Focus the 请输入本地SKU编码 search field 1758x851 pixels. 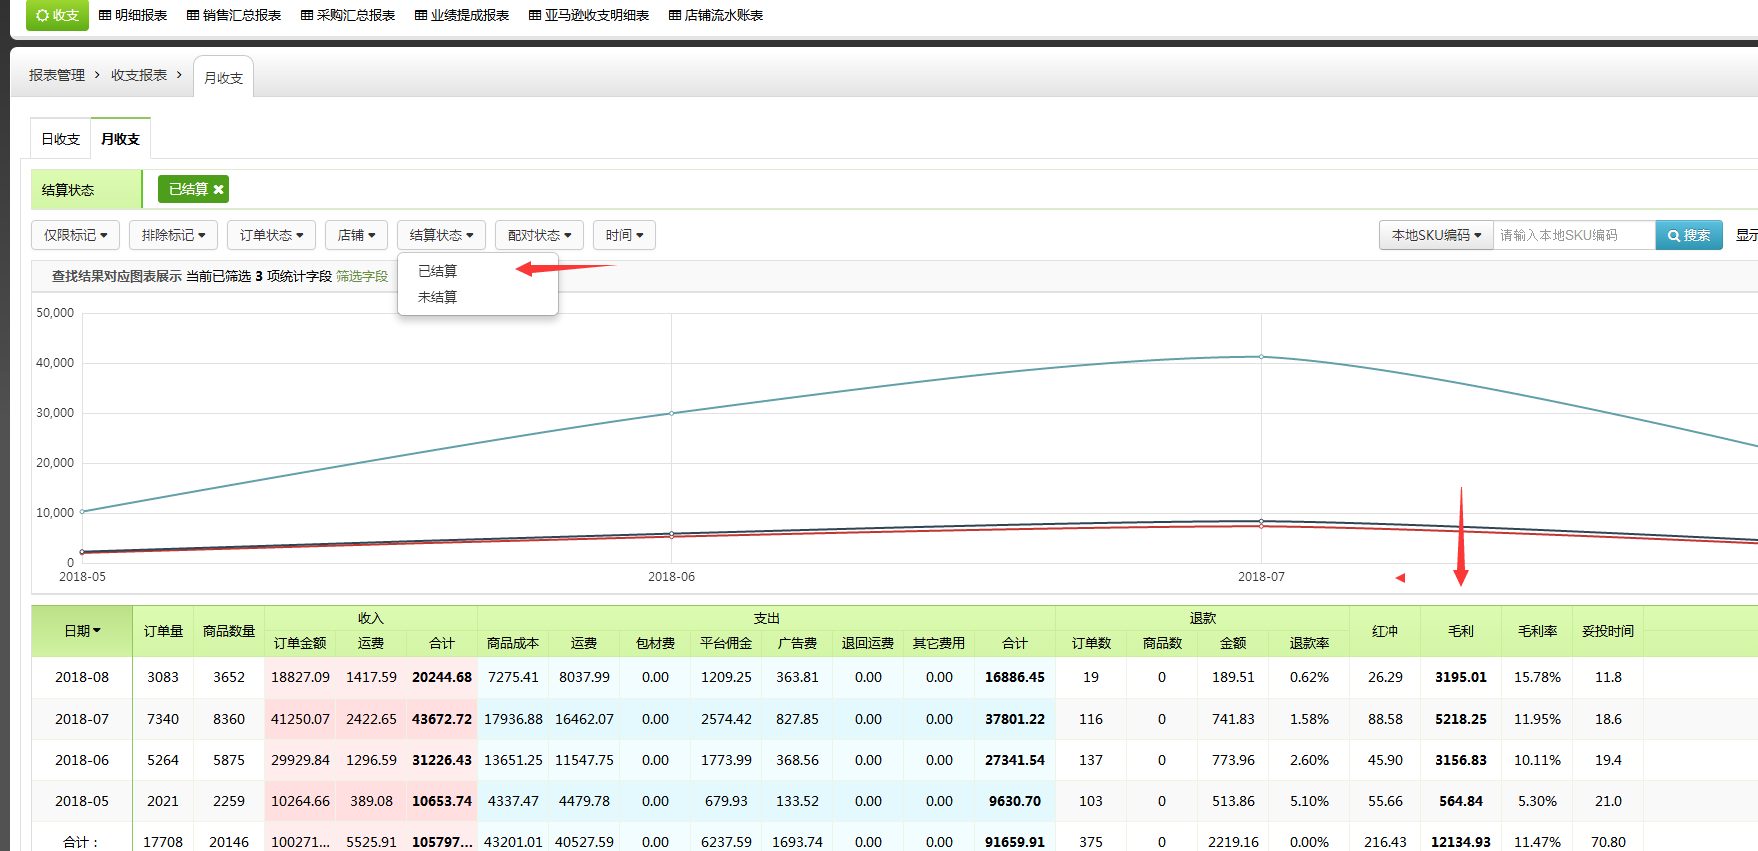(x=1574, y=235)
